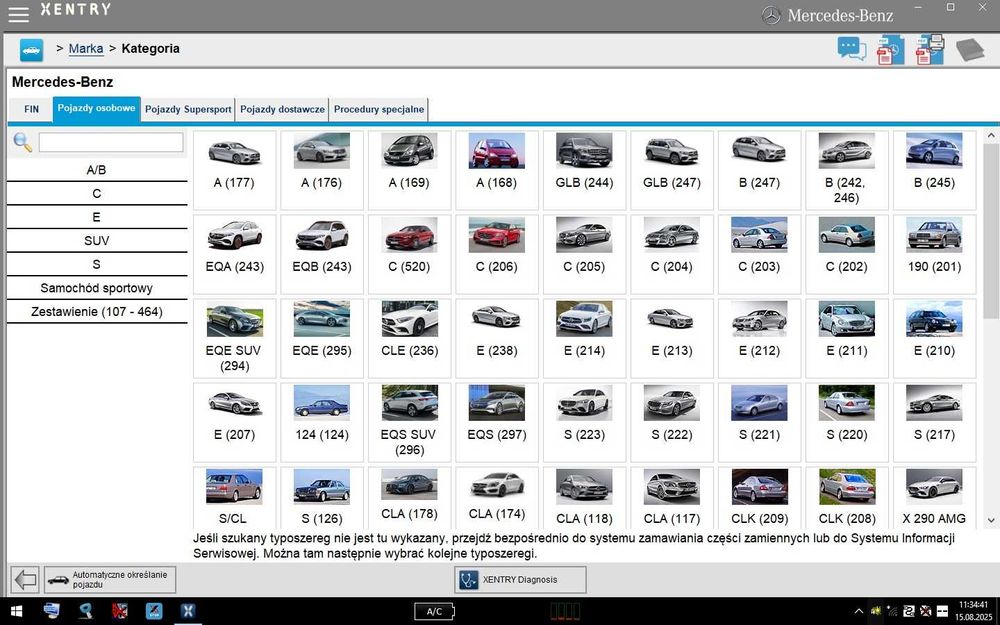Click the back arrow button
The image size is (1000, 625).
[x=25, y=580]
